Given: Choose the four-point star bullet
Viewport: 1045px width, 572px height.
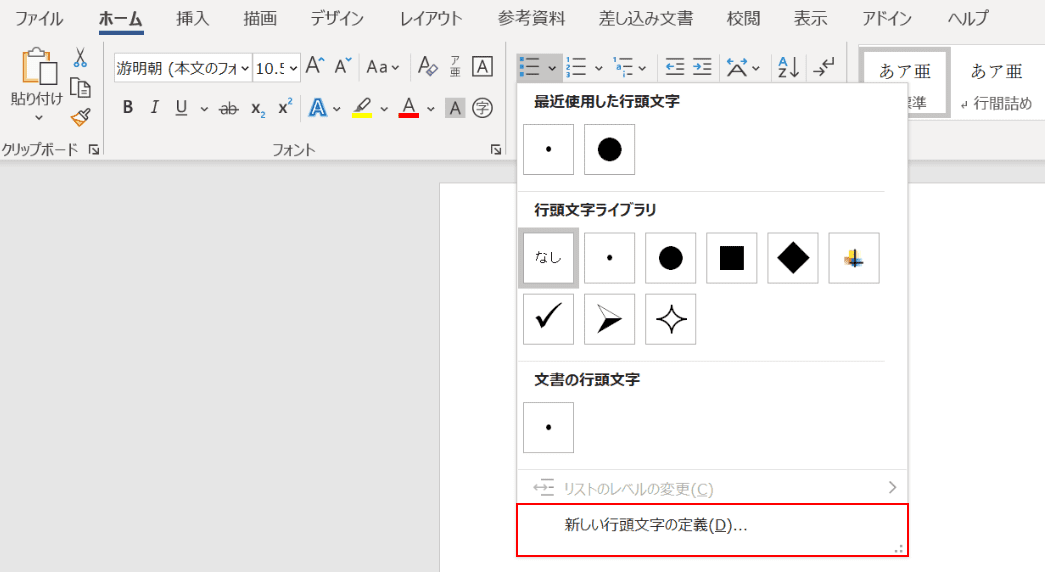Looking at the screenshot, I should (x=670, y=319).
